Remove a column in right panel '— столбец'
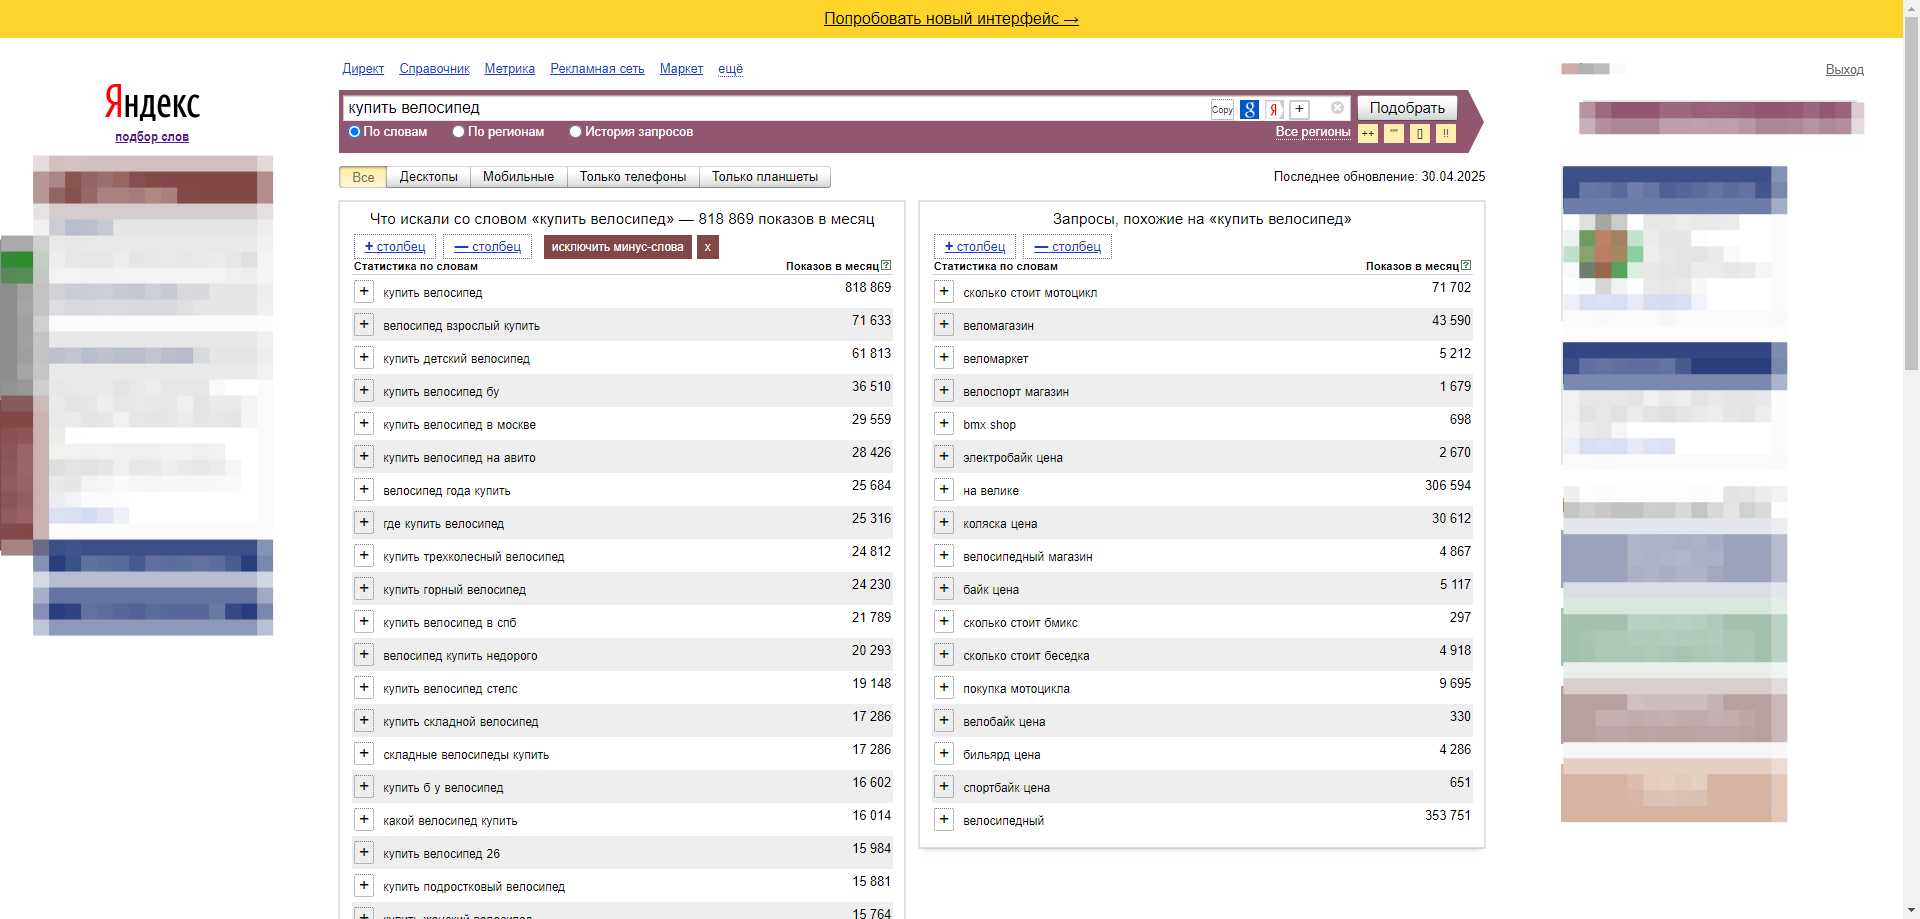 click(1067, 247)
